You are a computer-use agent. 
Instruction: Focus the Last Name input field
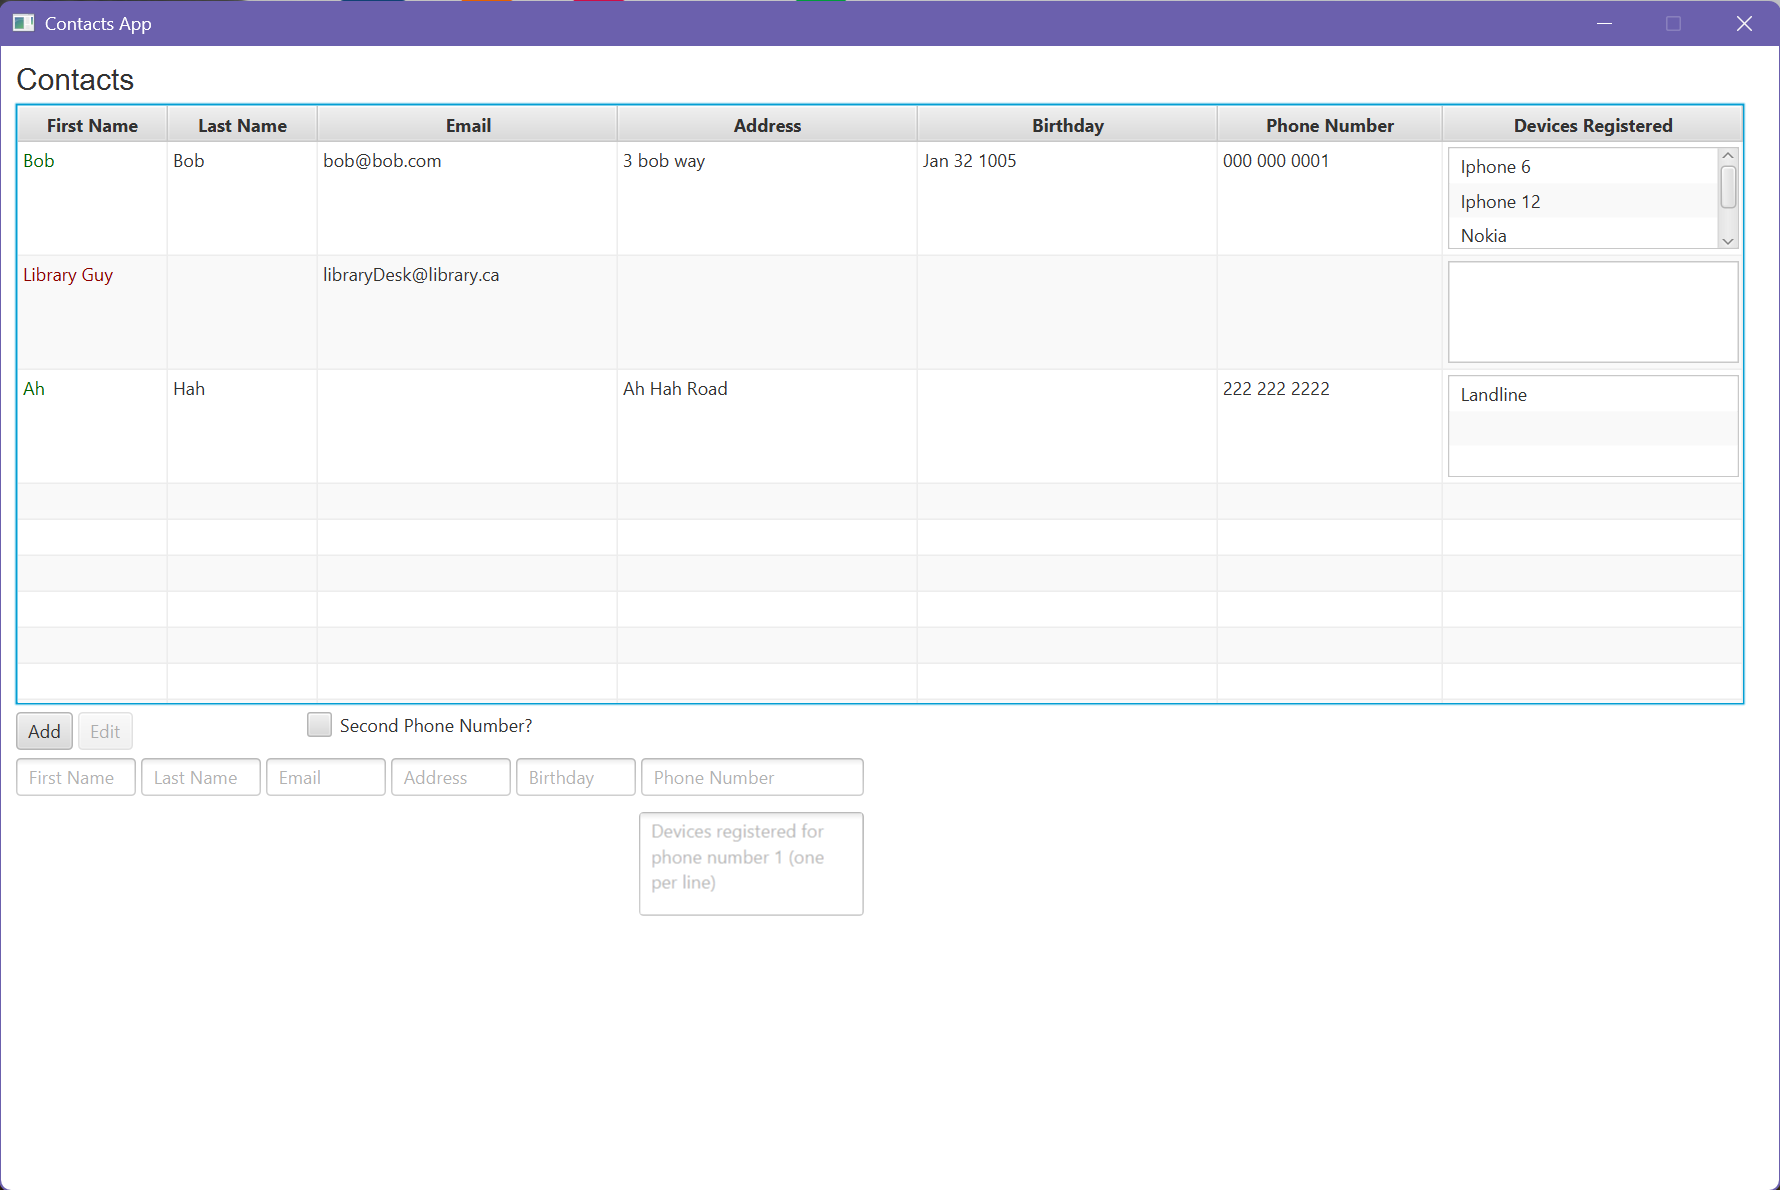(201, 777)
